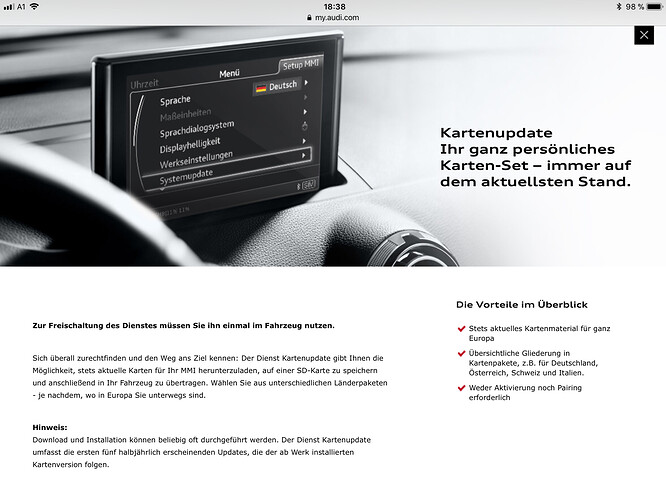Tap the my.audi.com address bar

coord(333,18)
